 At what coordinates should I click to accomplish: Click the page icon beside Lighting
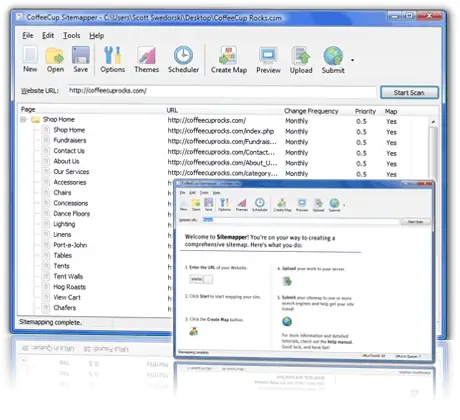pyautogui.click(x=46, y=224)
